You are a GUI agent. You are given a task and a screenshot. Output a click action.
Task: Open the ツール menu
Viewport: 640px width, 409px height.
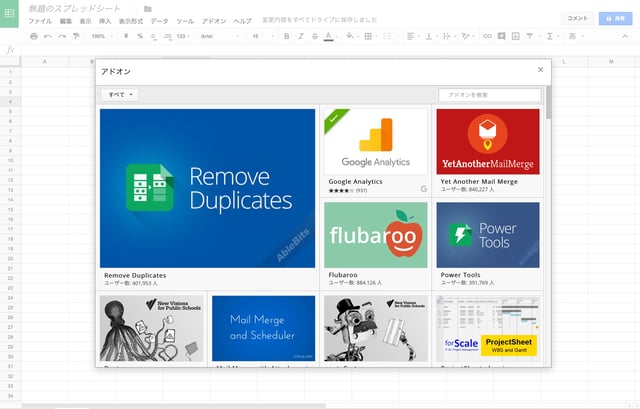185,21
